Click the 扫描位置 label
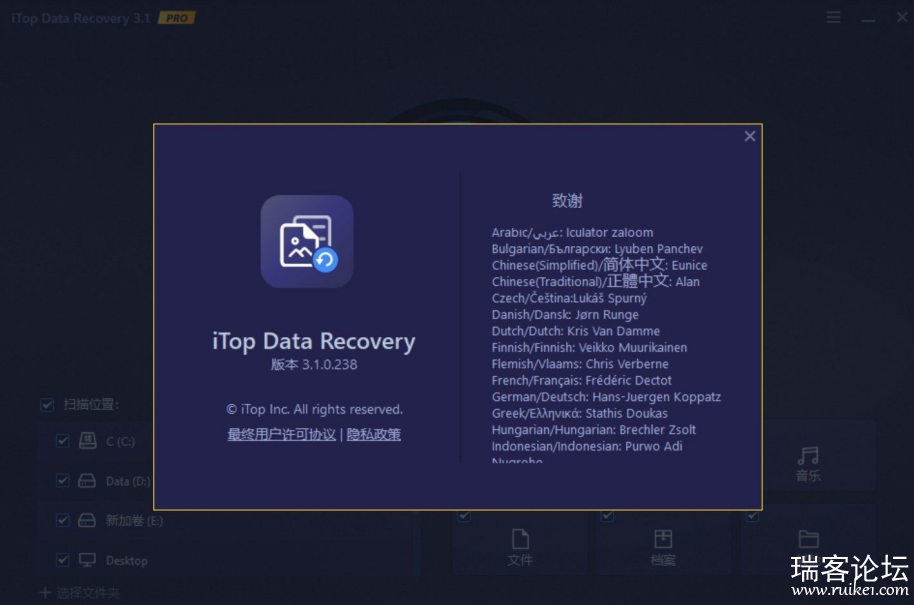 [x=91, y=404]
